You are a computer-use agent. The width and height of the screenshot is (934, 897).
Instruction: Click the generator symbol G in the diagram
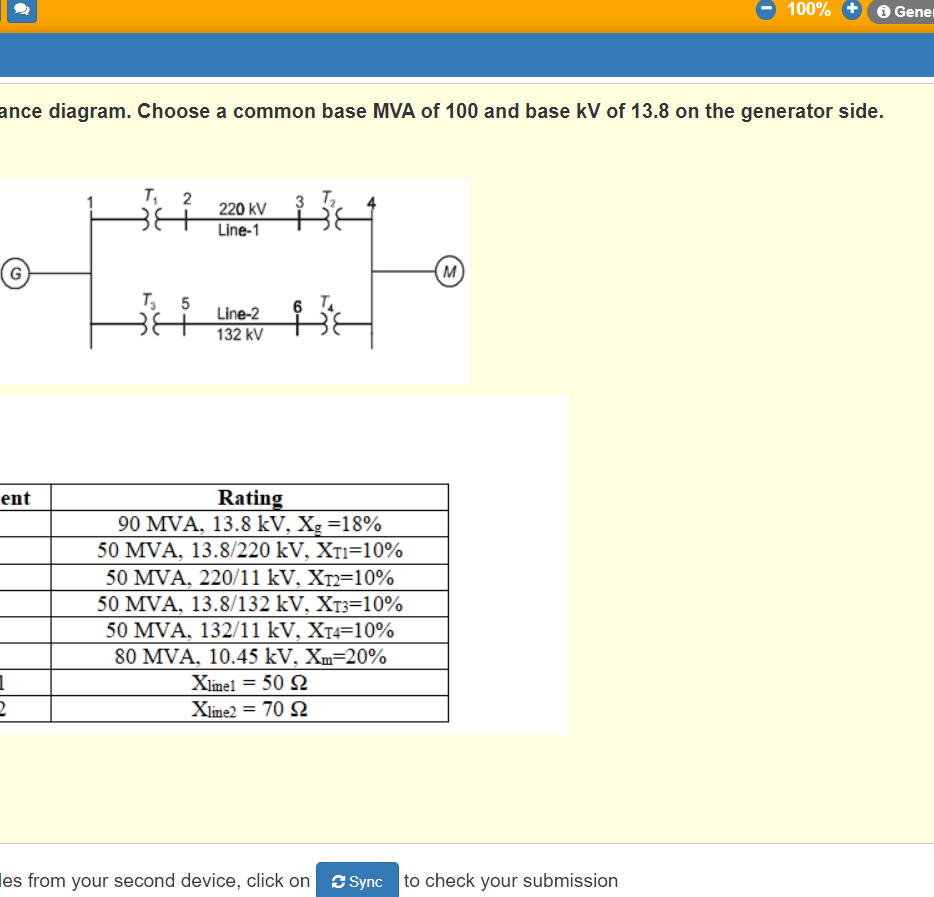[x=16, y=270]
